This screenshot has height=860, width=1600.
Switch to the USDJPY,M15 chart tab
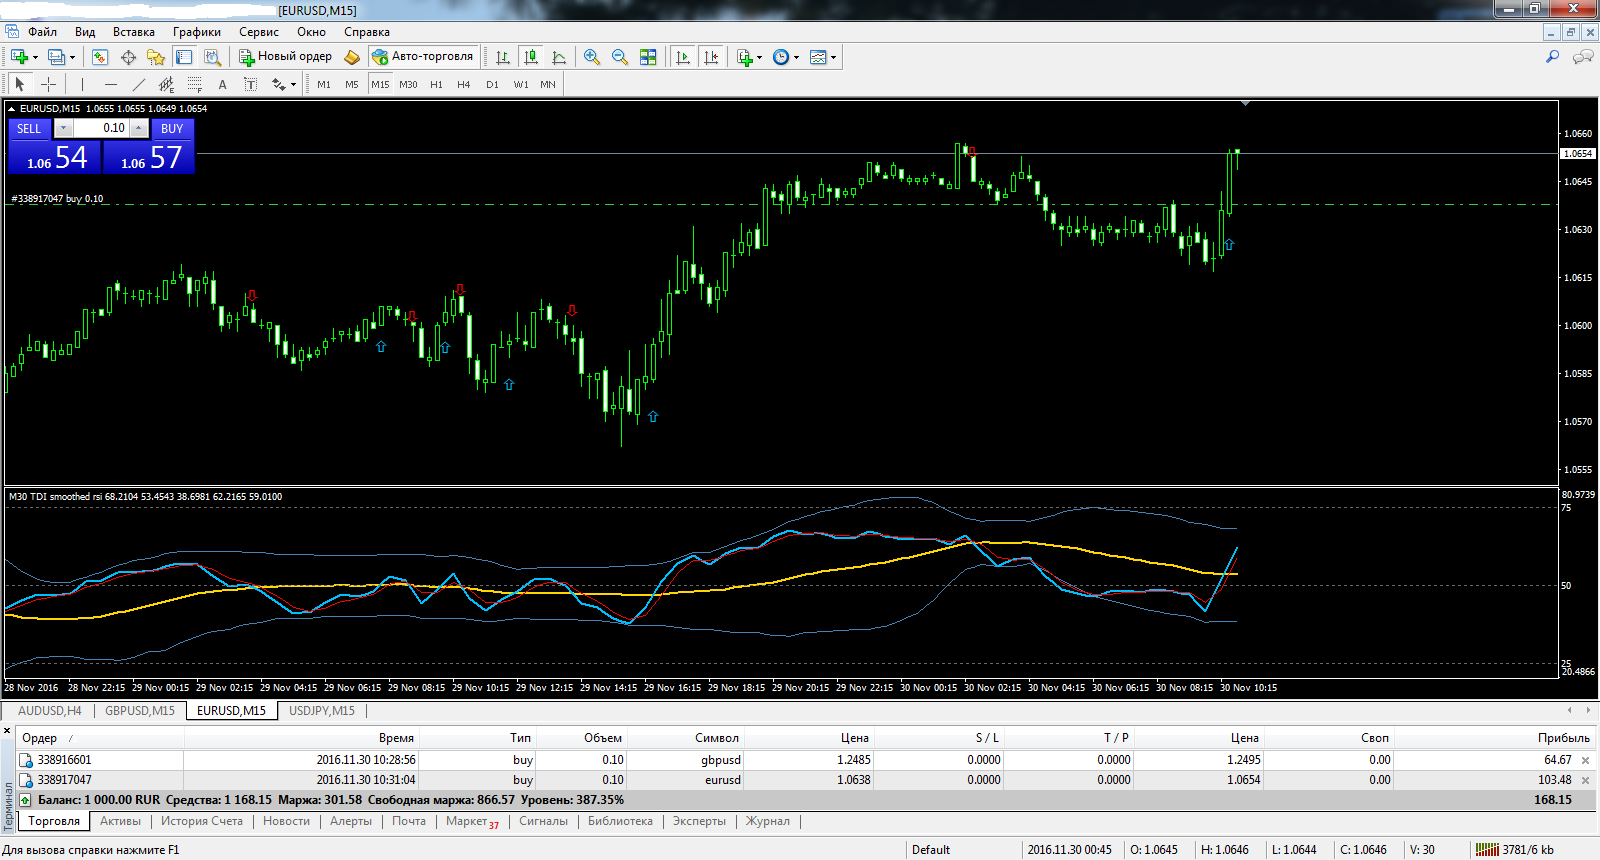(x=321, y=711)
